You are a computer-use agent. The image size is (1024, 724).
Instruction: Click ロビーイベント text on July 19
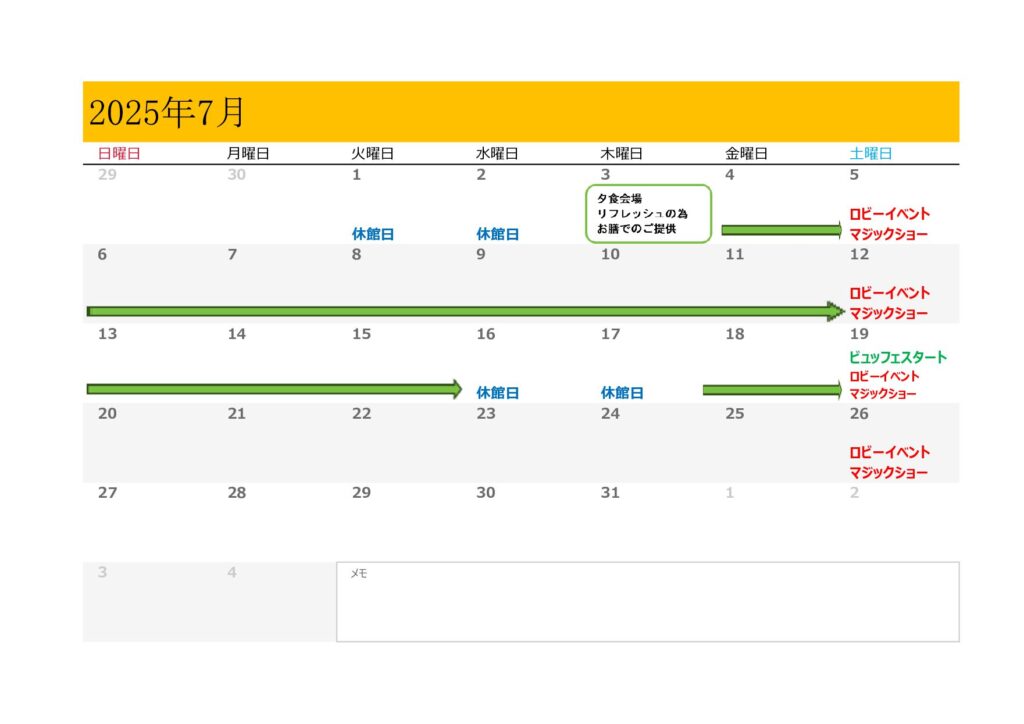pos(884,376)
